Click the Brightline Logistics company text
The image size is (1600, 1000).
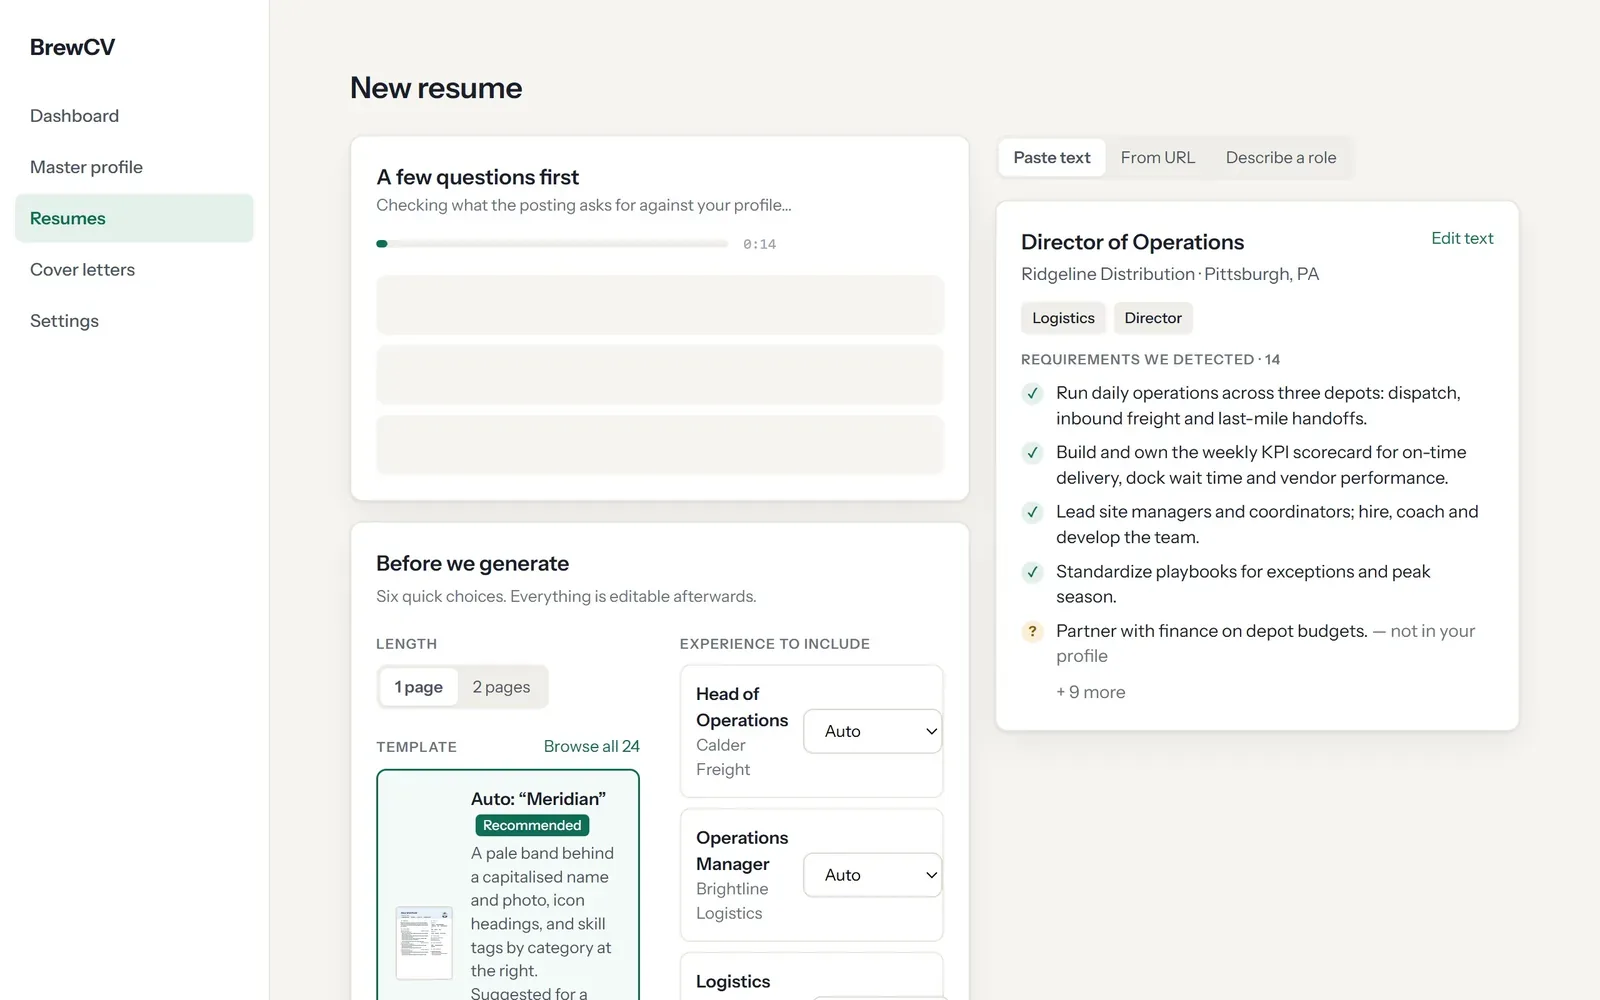coord(732,901)
